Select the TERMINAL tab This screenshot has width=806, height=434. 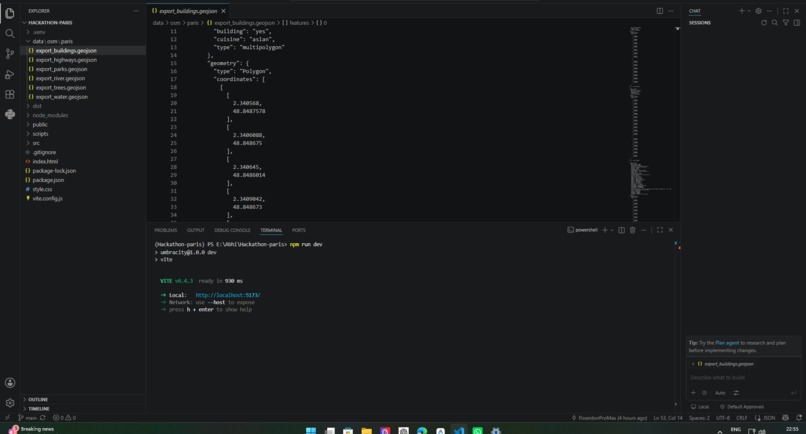pos(271,230)
